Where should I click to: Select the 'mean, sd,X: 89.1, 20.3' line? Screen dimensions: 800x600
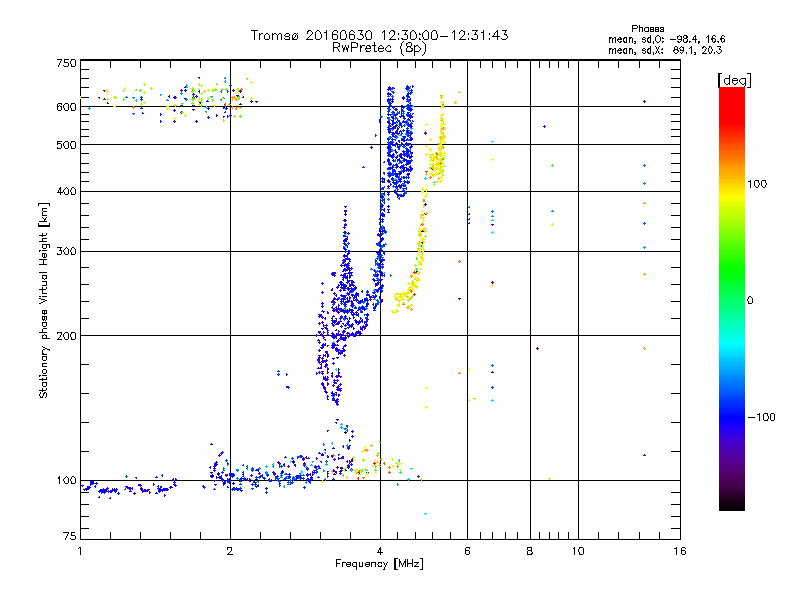click(x=665, y=51)
